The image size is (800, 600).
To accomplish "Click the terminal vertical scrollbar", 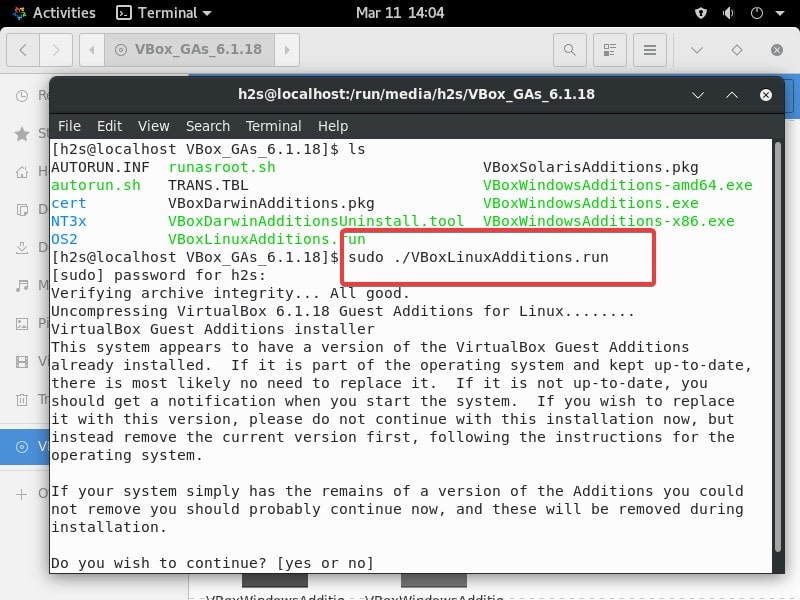I will [x=778, y=347].
